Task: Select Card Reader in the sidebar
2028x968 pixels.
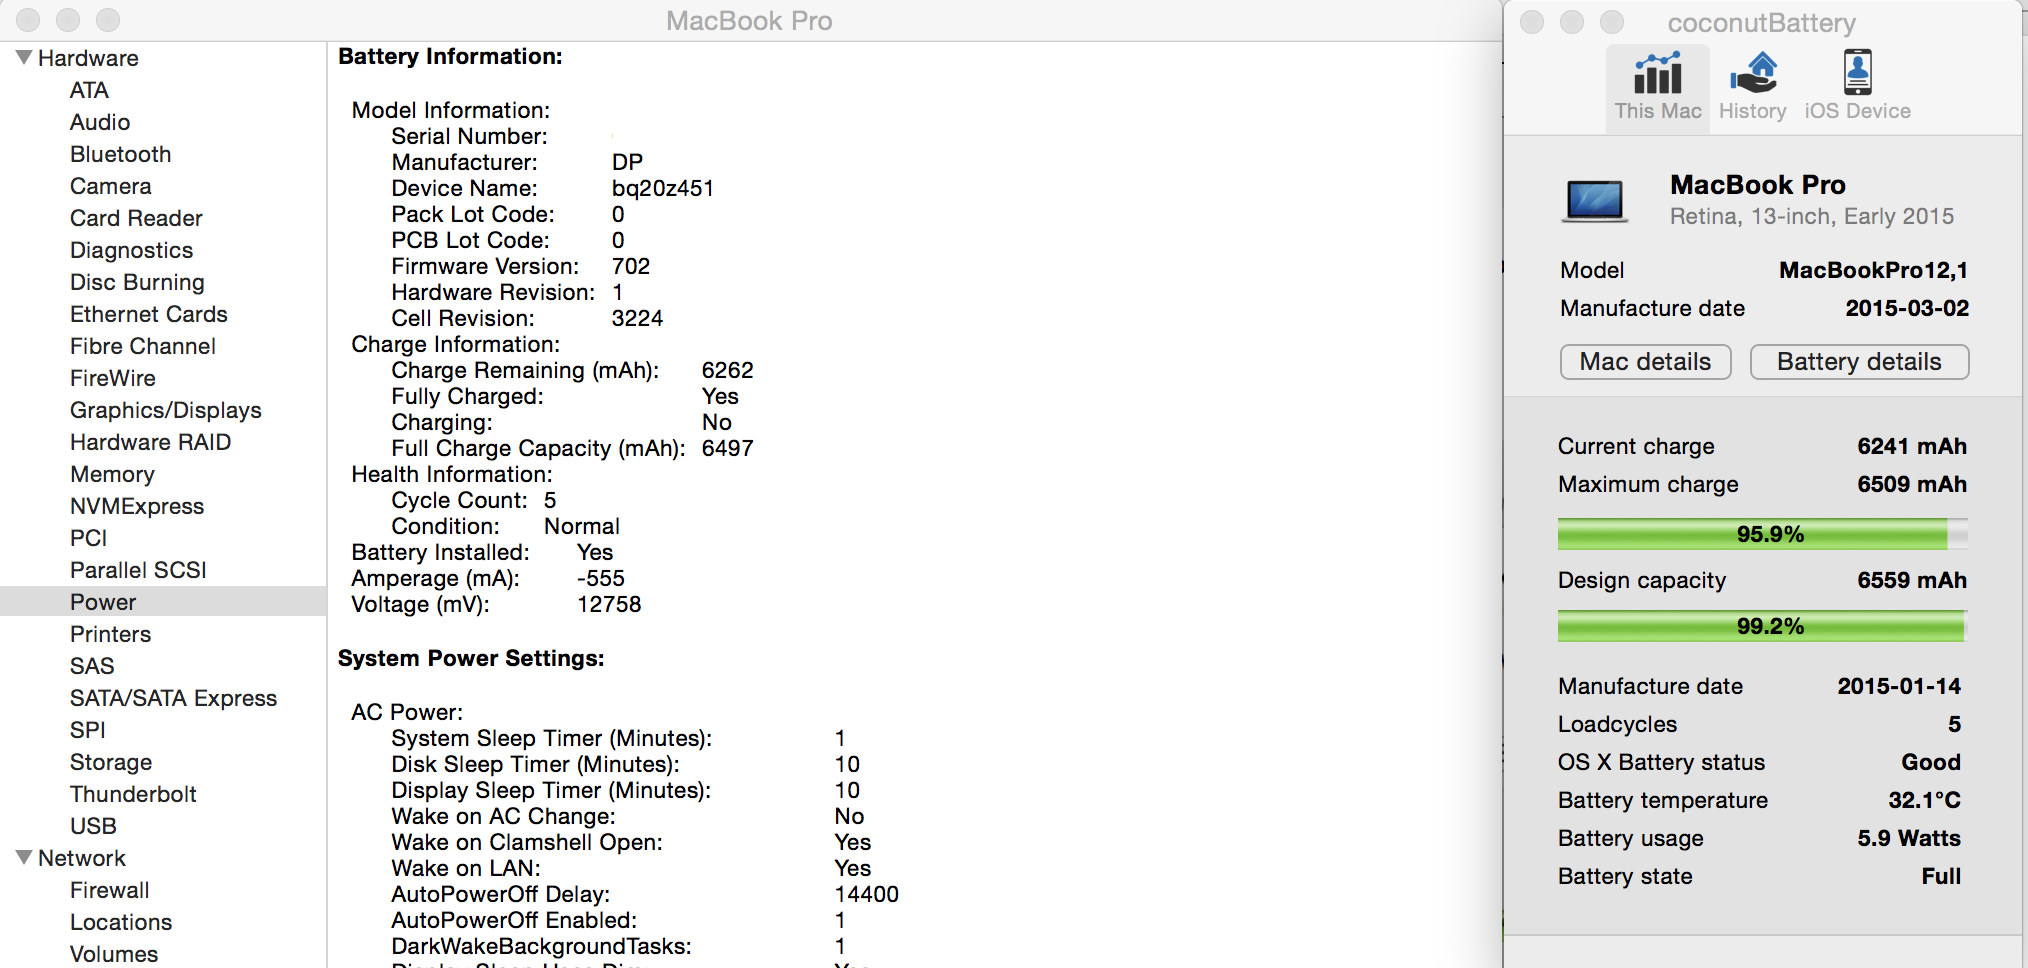Action: (x=136, y=218)
